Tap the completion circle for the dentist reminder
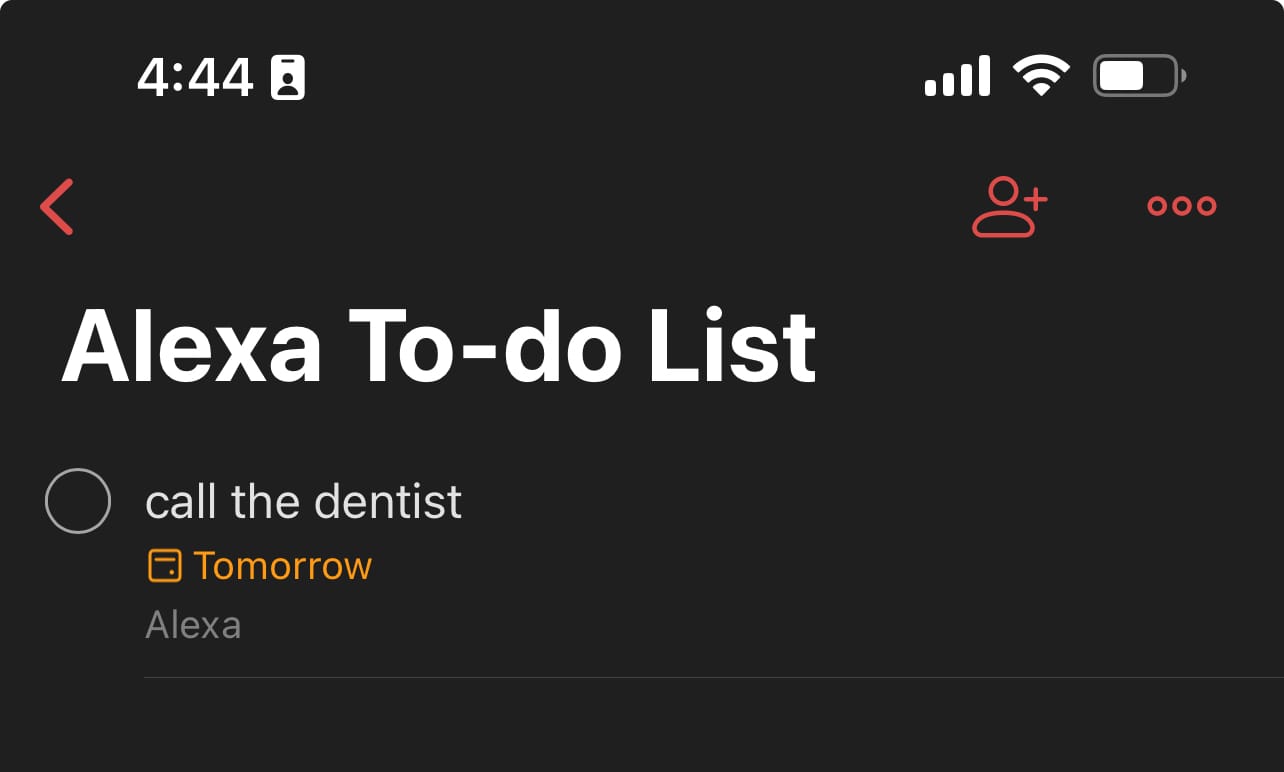1284x772 pixels. (x=77, y=500)
